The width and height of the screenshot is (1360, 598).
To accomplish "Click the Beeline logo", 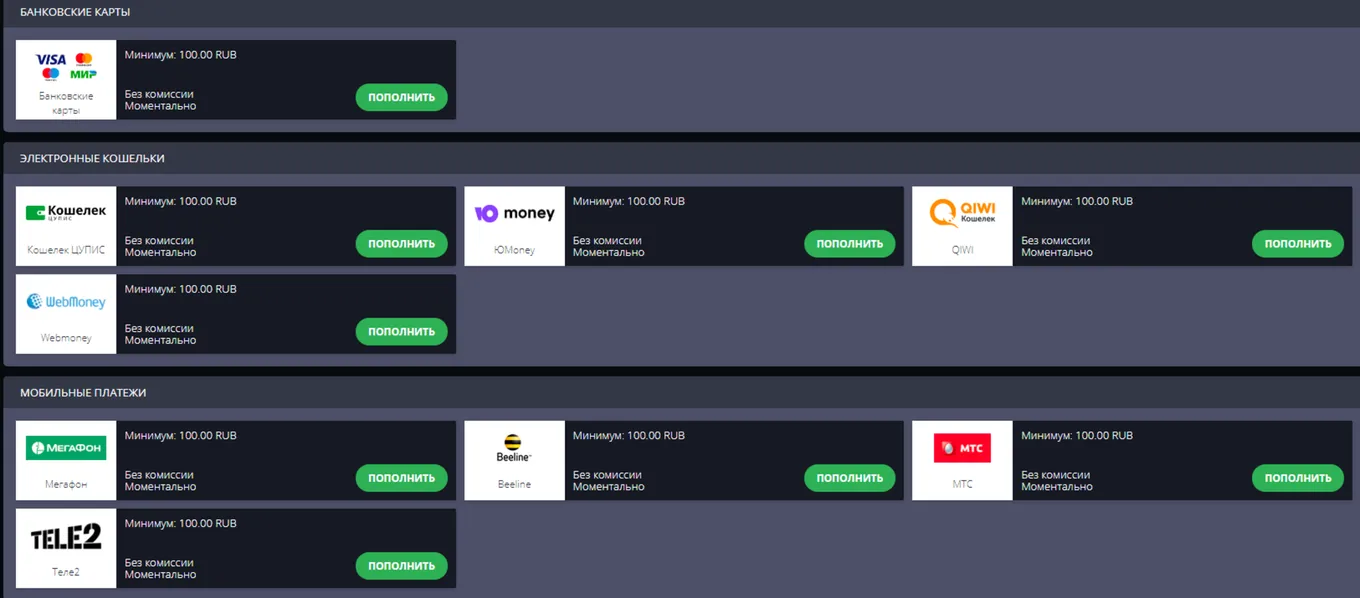I will pyautogui.click(x=514, y=448).
